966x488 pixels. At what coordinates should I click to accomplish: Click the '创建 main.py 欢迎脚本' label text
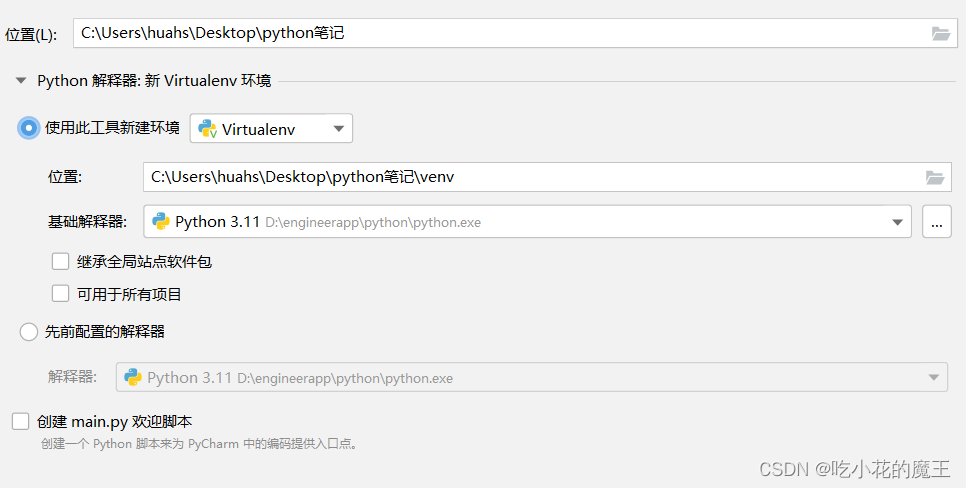pyautogui.click(x=115, y=422)
